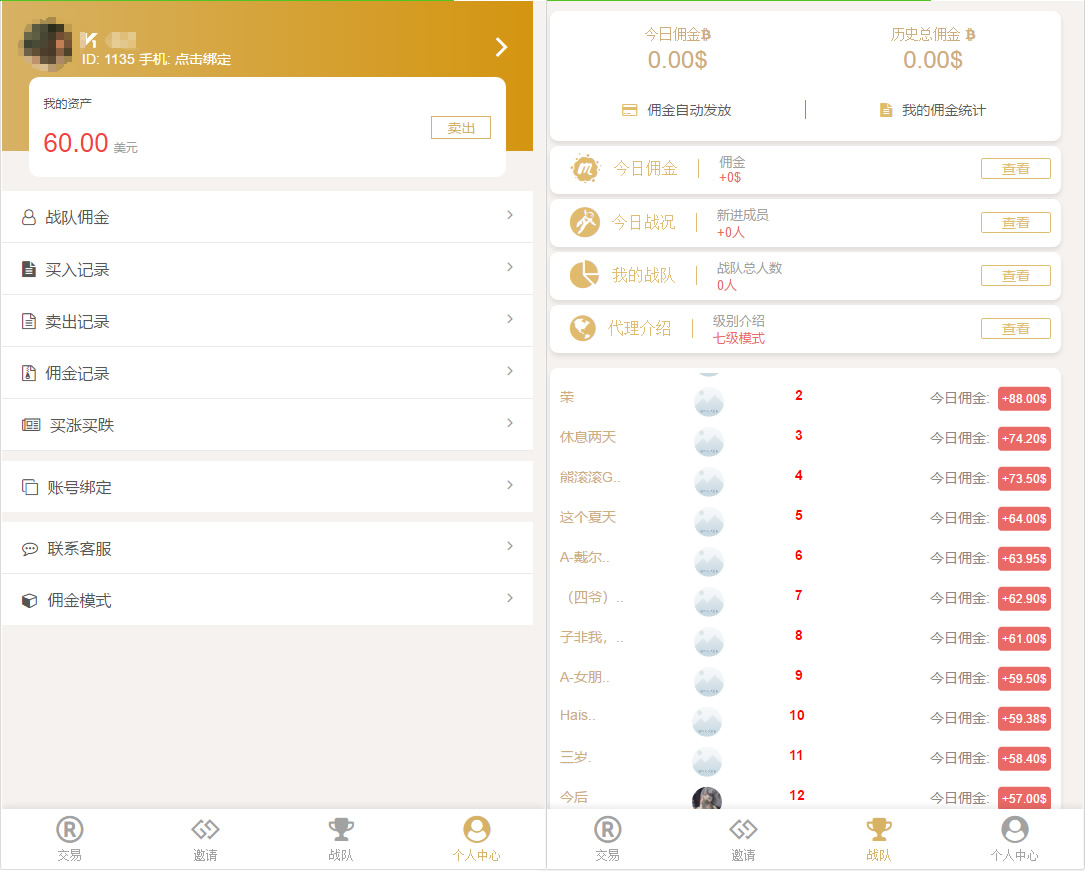1085x871 pixels.
Task: Select the 战队佣金 team commission icon
Action: [27, 217]
